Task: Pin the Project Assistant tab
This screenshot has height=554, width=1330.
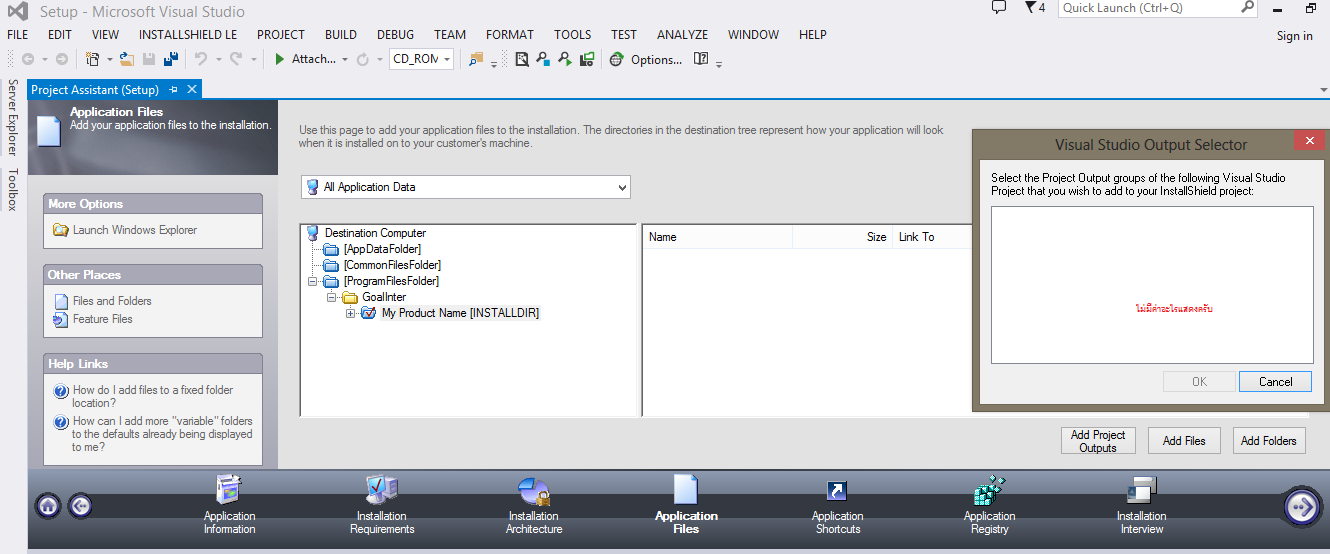Action: 174,89
